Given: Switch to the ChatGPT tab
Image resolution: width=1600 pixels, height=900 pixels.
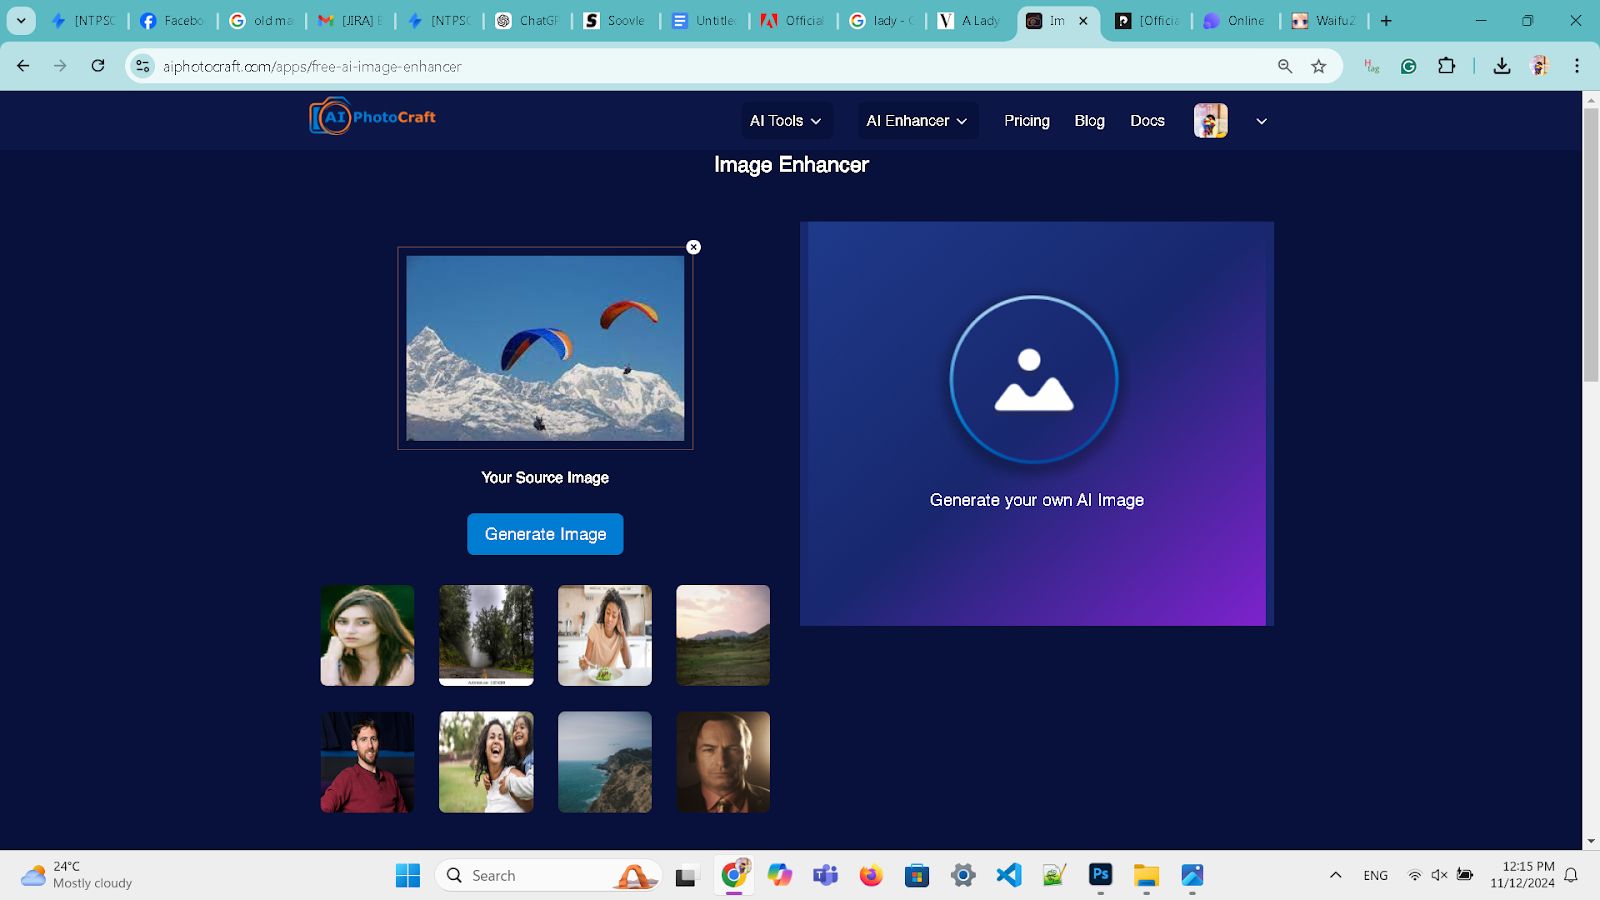Looking at the screenshot, I should 527,20.
